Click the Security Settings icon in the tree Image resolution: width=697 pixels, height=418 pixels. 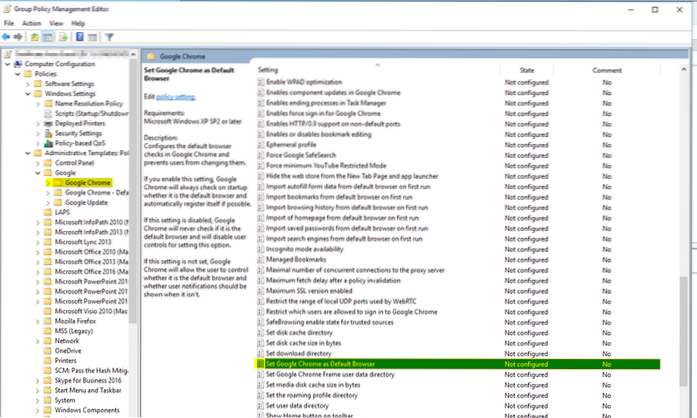48,132
